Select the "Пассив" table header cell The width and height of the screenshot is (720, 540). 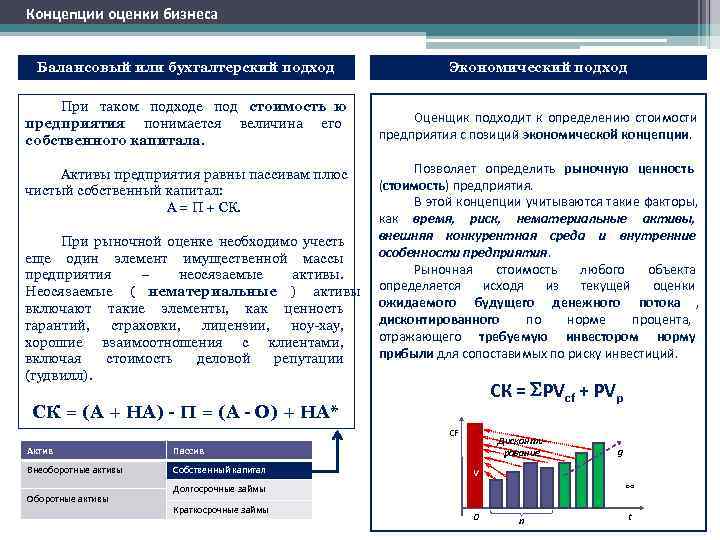(239, 450)
